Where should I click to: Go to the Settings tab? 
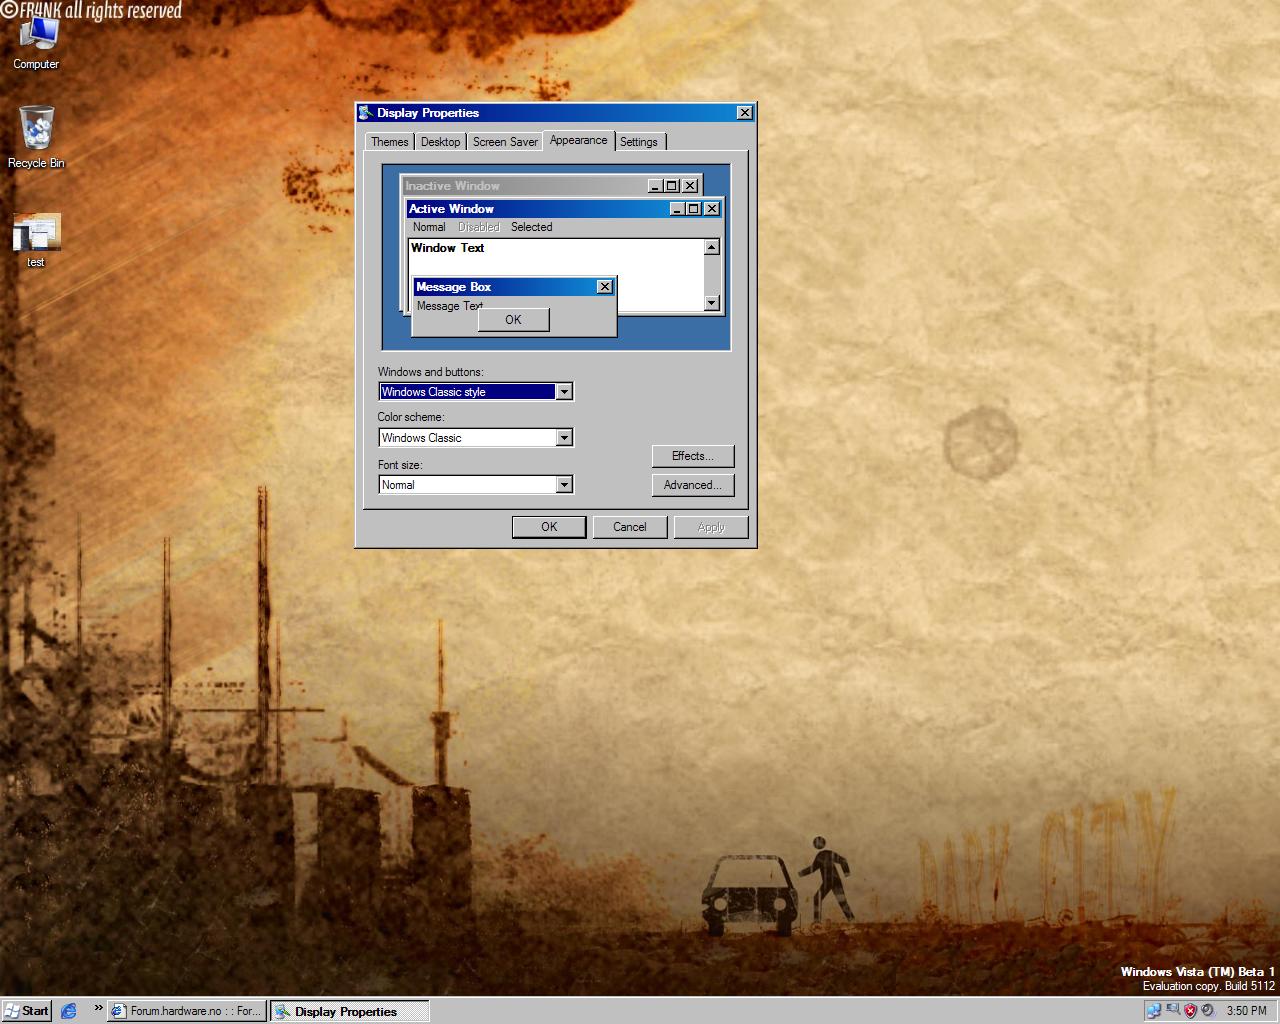click(x=639, y=142)
